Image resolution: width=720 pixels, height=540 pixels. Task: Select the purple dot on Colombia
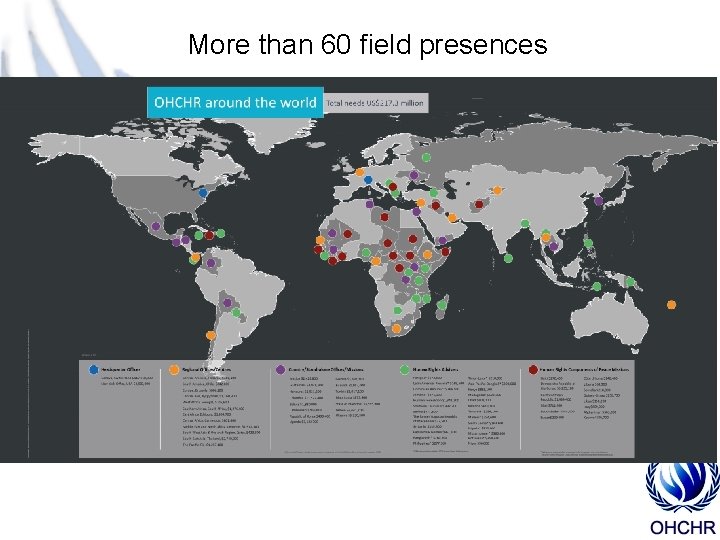pos(211,263)
